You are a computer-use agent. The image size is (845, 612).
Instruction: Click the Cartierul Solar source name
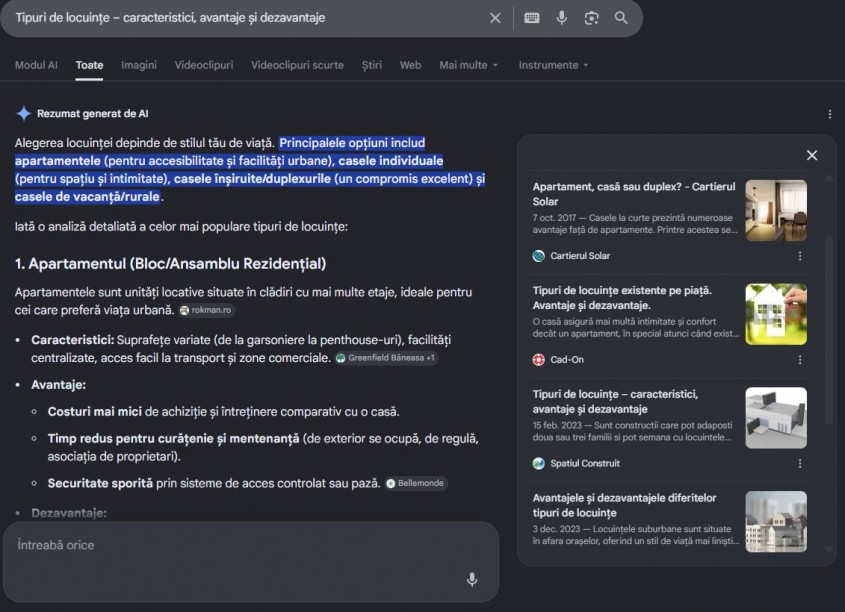[580, 256]
